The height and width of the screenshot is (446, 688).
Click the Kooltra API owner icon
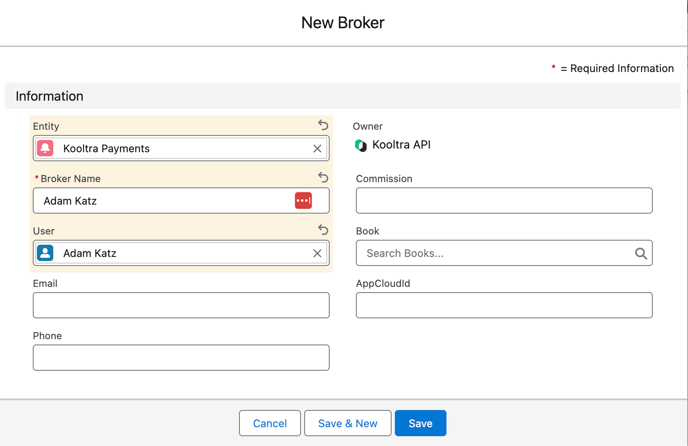[361, 145]
